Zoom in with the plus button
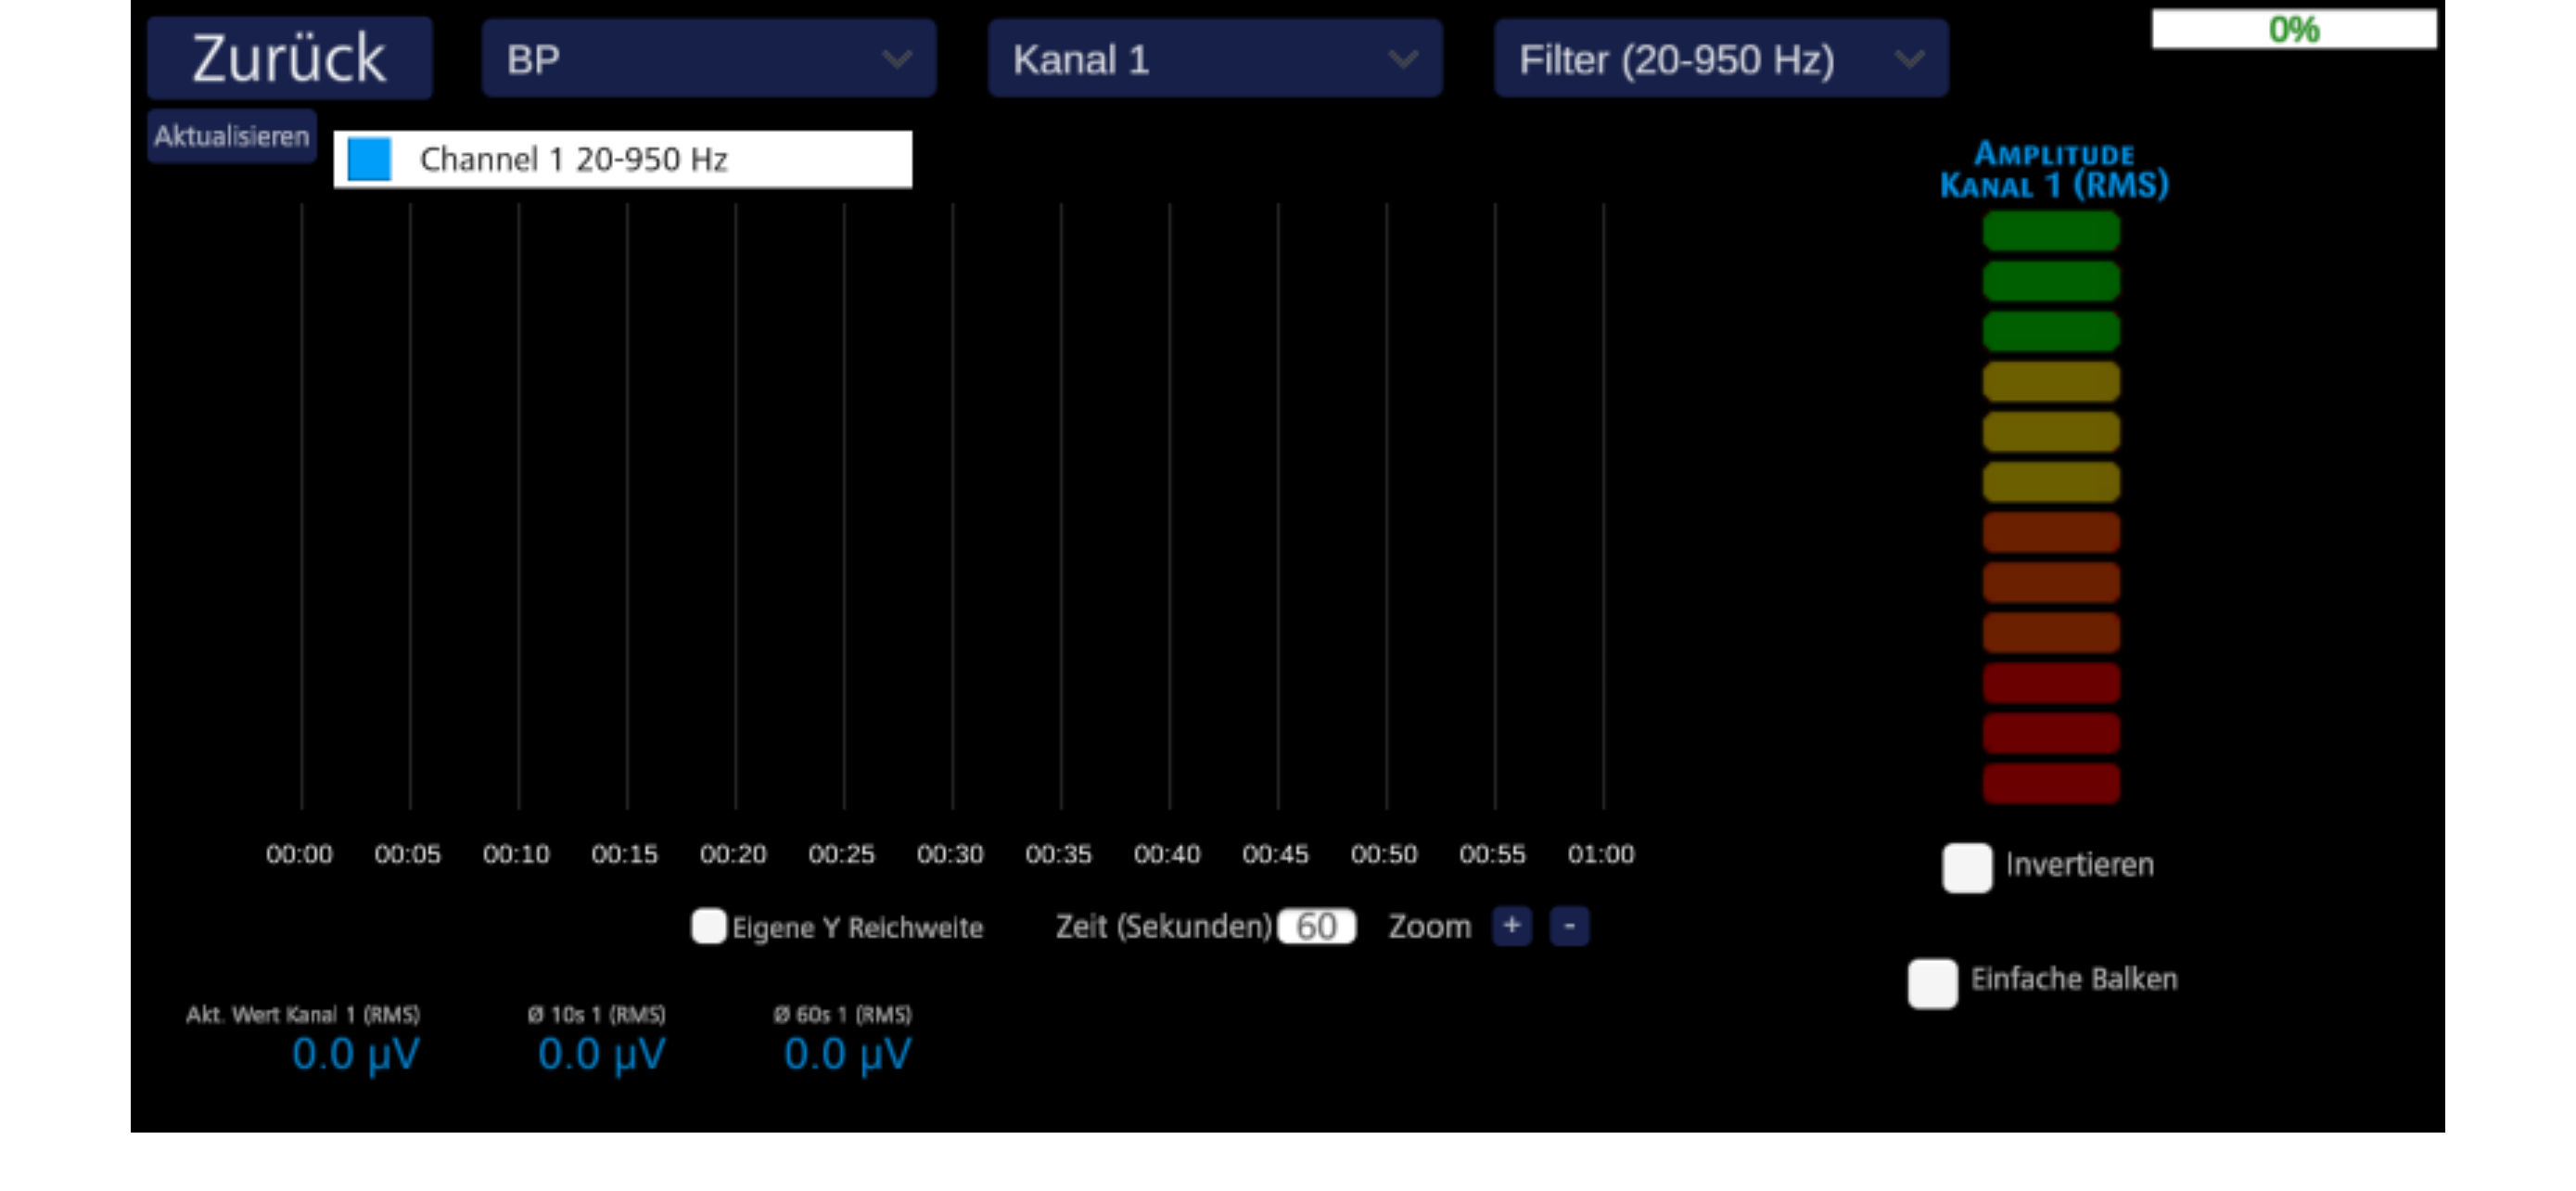This screenshot has height=1191, width=2576. click(1512, 926)
